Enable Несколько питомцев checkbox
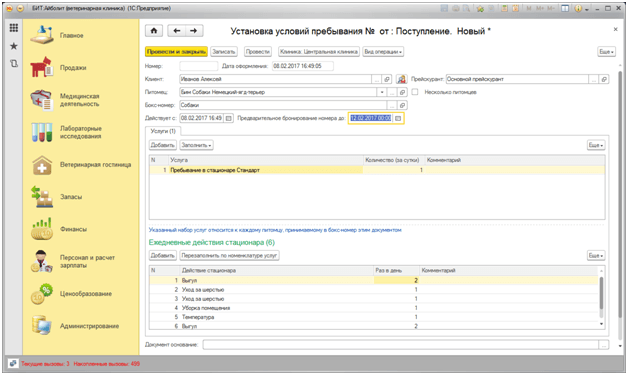This screenshot has width=628, height=375. (415, 92)
